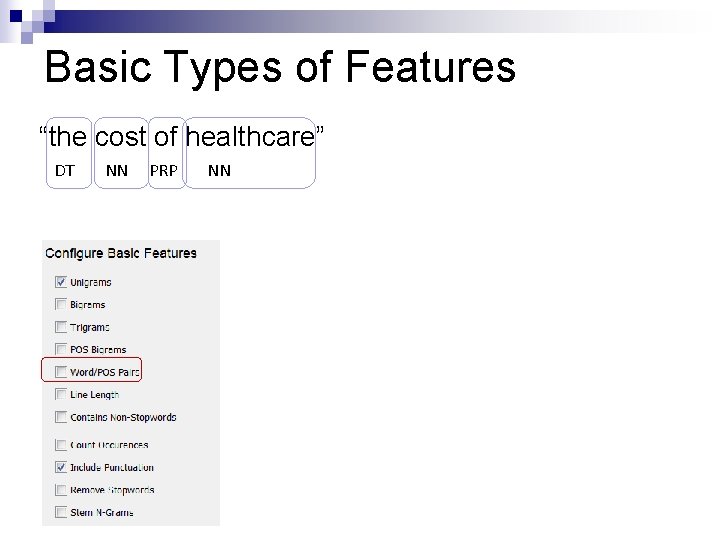Click the 'the' DT word box
The image size is (720, 540).
click(x=69, y=153)
